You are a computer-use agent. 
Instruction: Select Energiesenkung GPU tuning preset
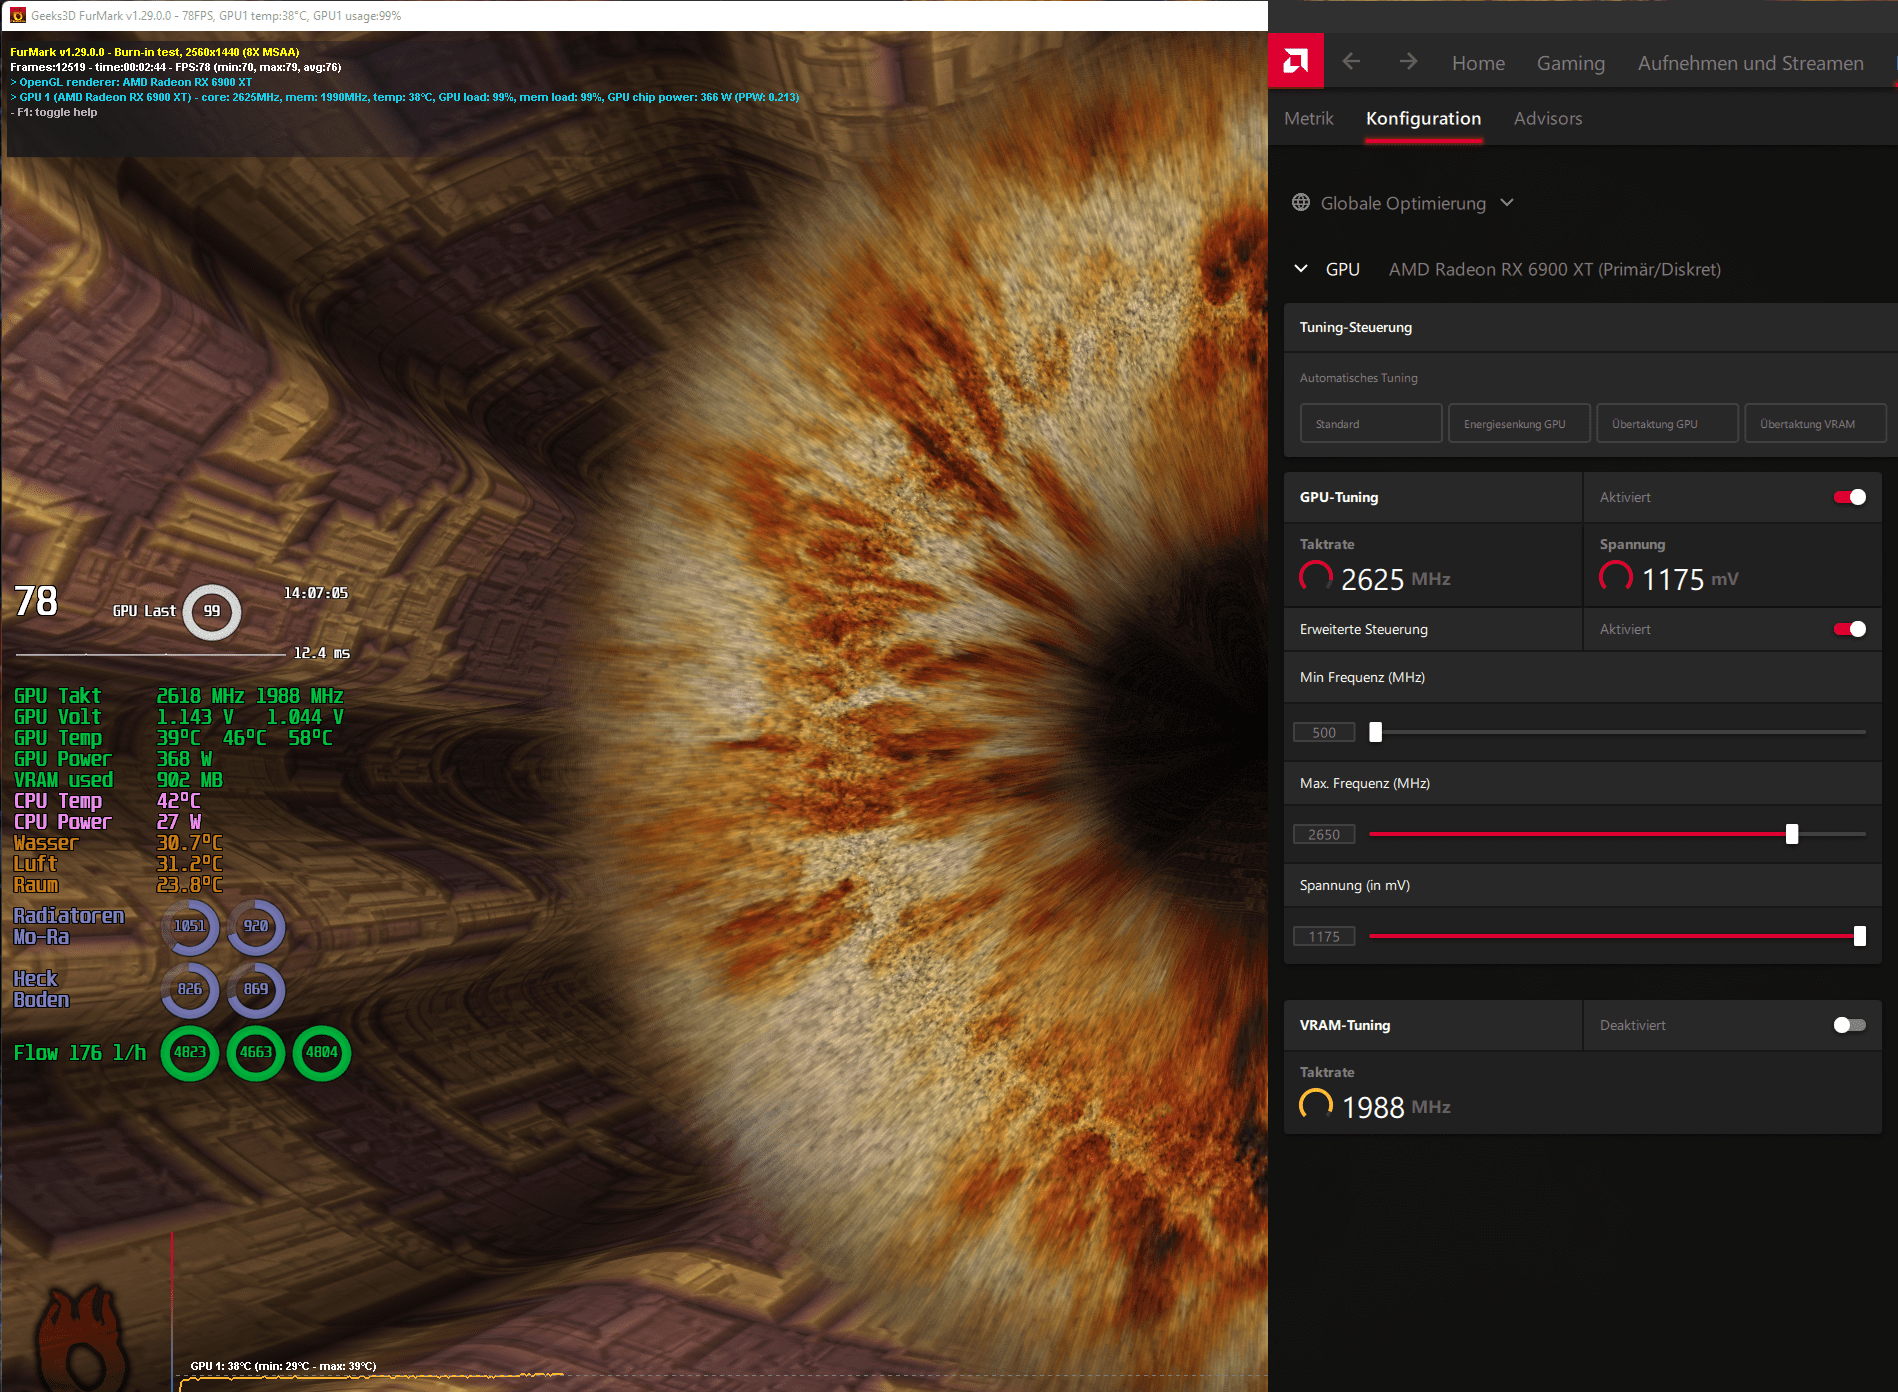(1519, 423)
